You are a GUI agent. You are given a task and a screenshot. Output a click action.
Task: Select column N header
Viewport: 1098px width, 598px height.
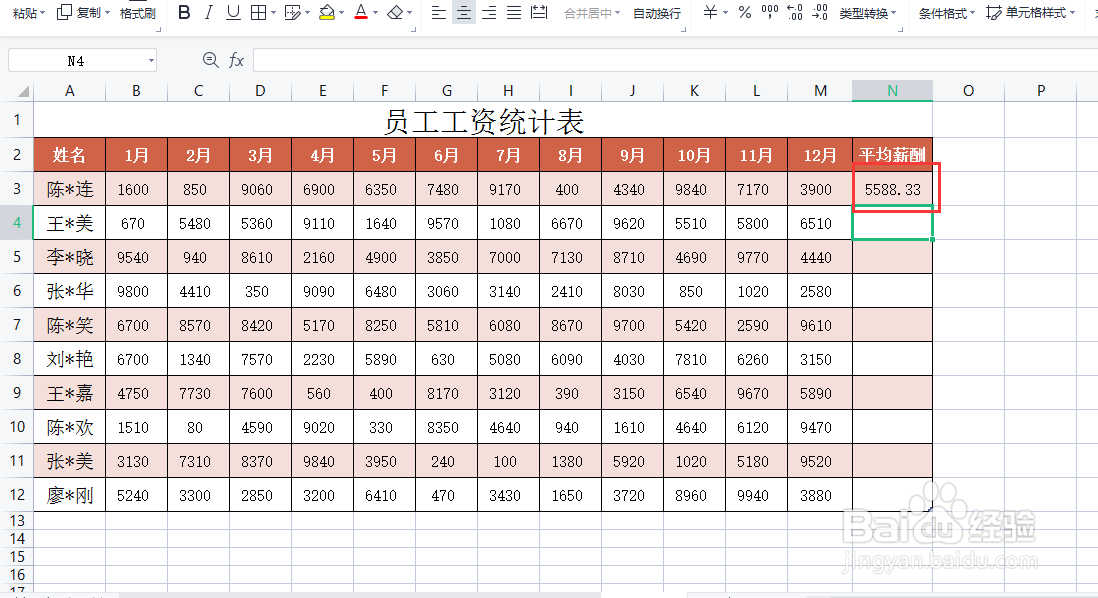pos(892,90)
